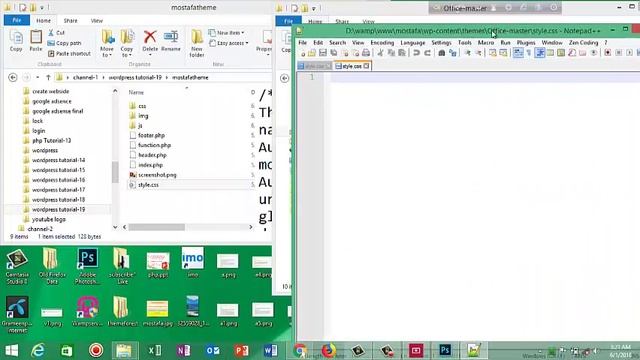
Task: Go back in mostafatheme Explorer window
Action: pyautogui.click(x=13, y=77)
